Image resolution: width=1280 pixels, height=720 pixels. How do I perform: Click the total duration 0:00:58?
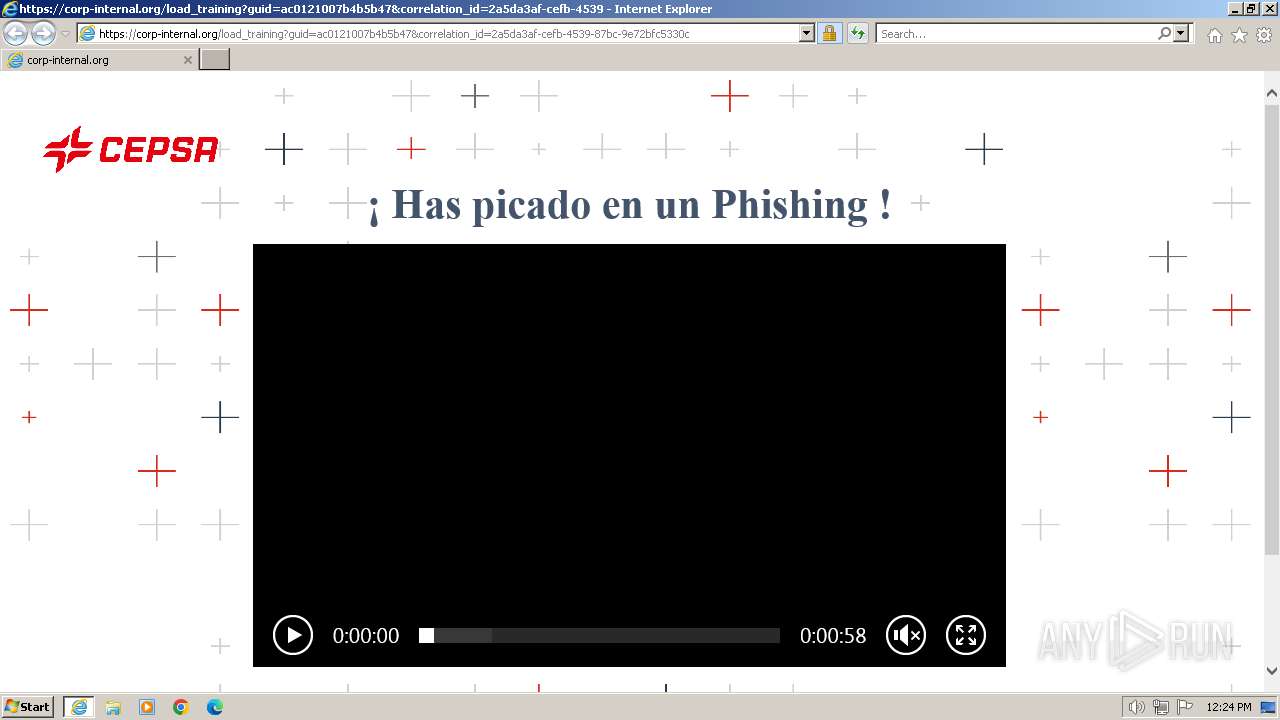pyautogui.click(x=833, y=635)
